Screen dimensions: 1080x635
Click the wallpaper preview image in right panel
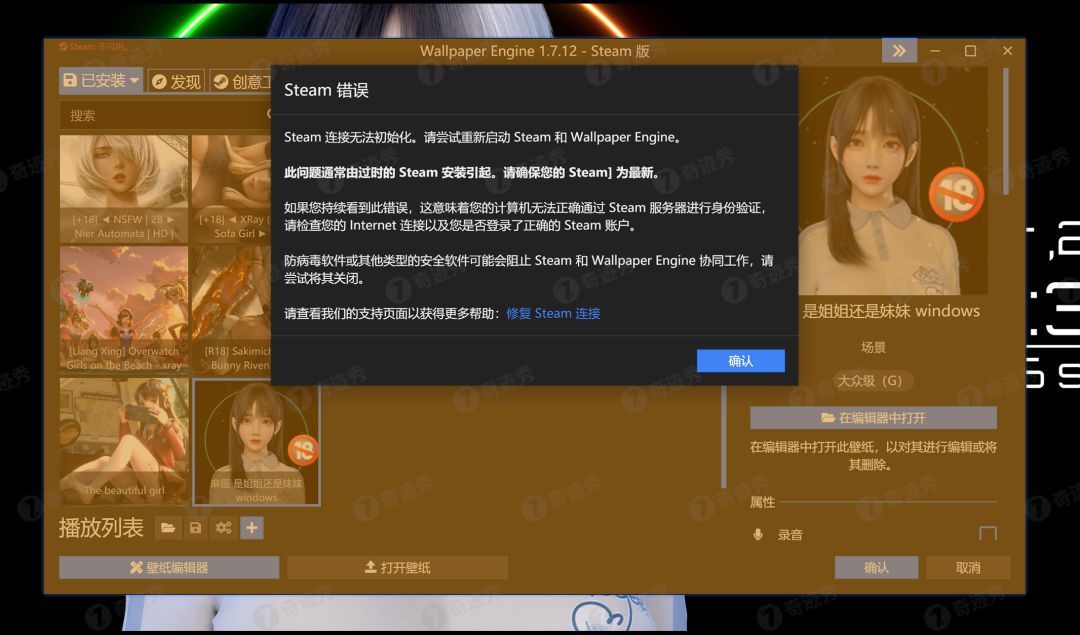click(893, 180)
